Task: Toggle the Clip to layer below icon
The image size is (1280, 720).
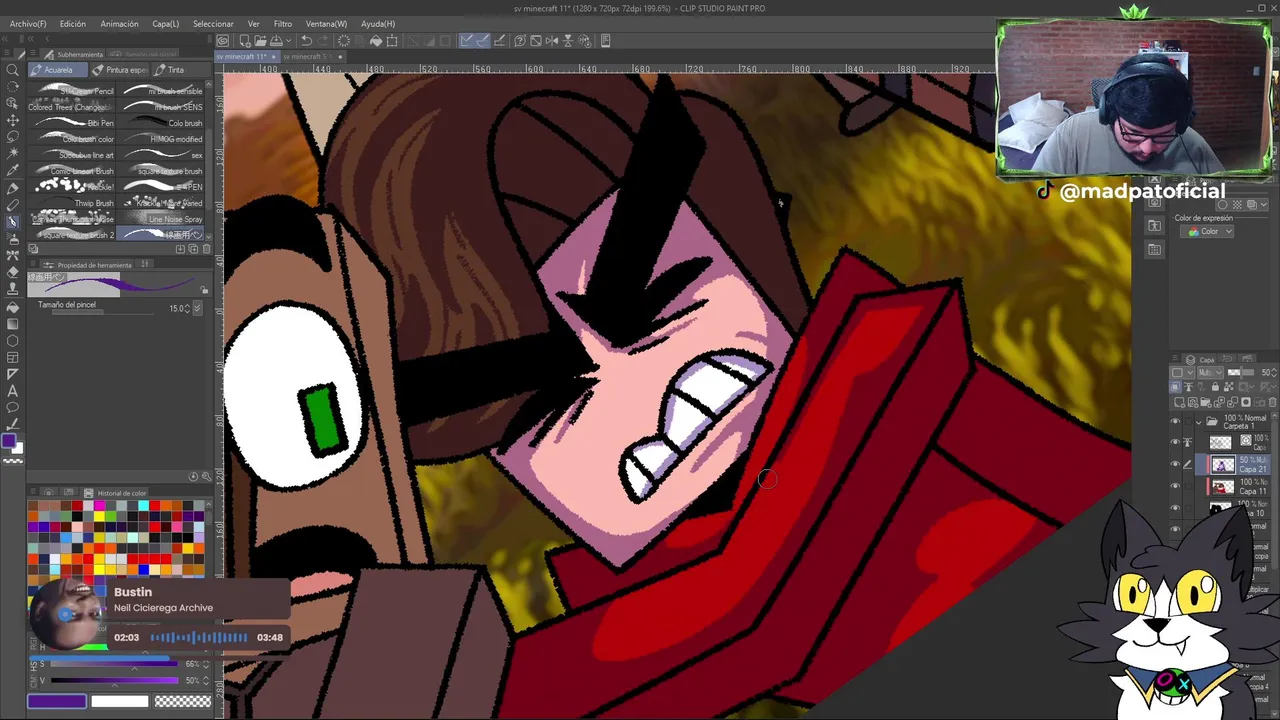Action: pyautogui.click(x=1176, y=387)
